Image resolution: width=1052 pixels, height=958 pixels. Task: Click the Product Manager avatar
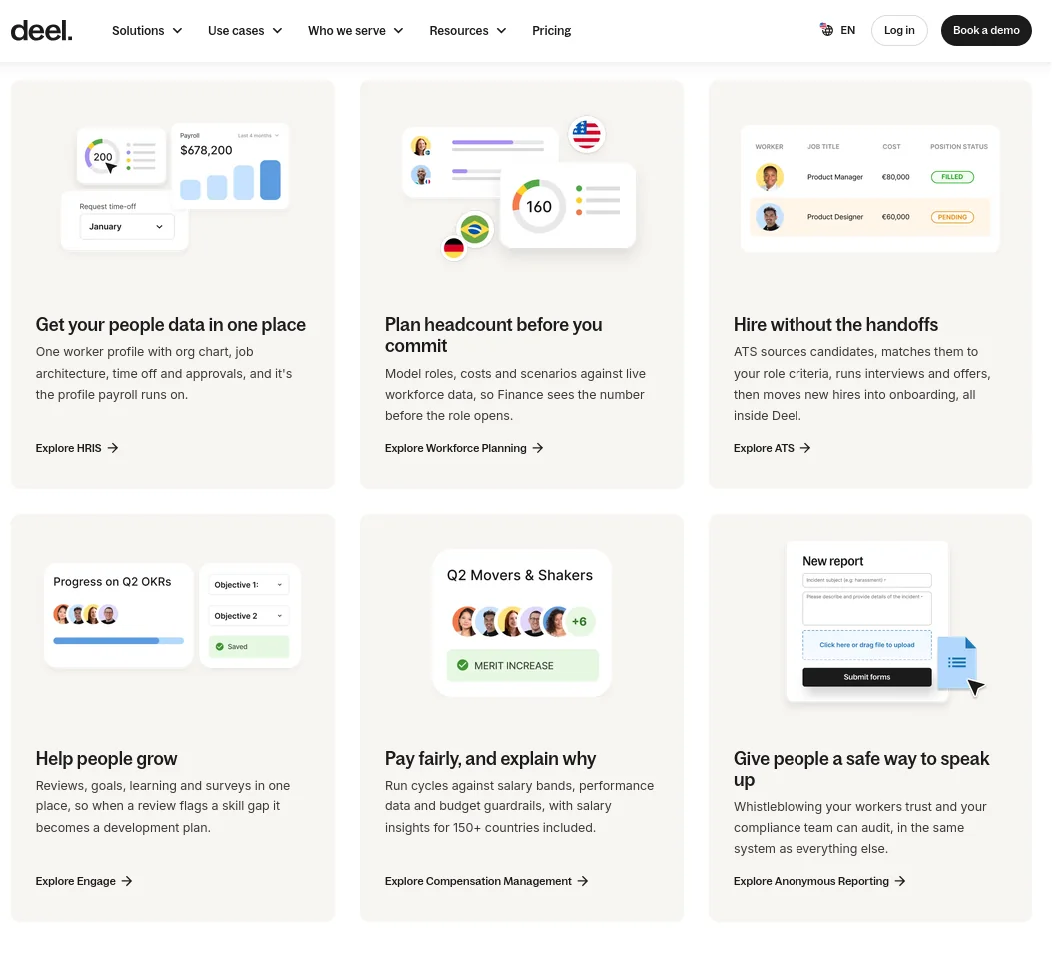(x=770, y=177)
